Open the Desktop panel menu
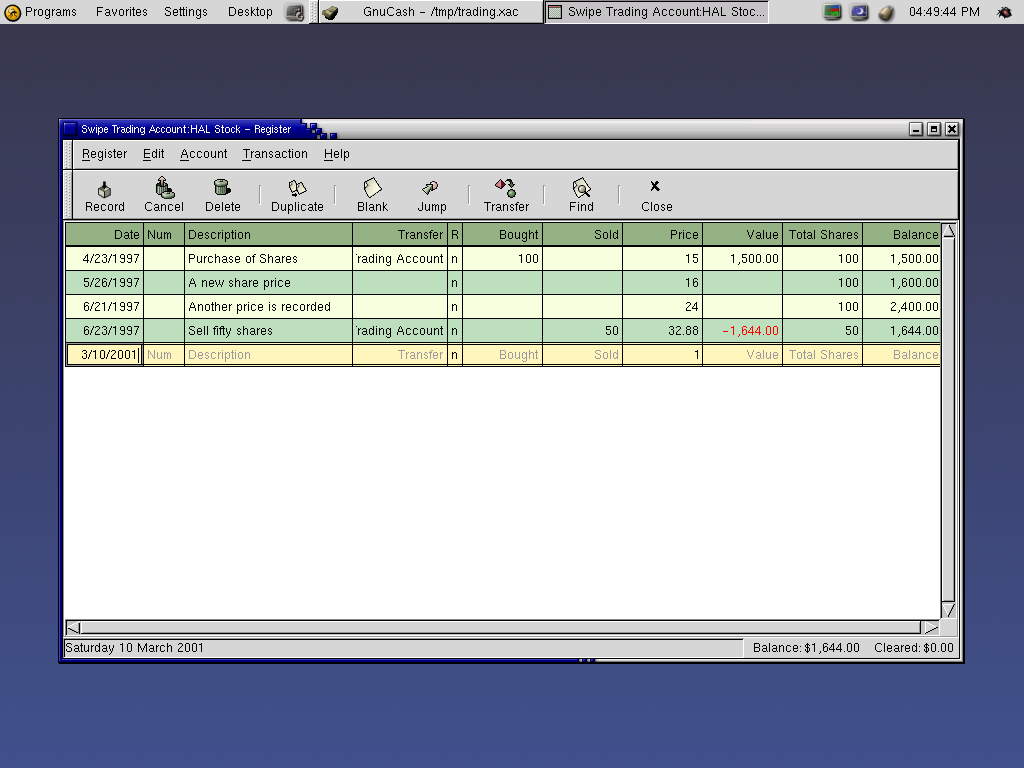This screenshot has width=1024, height=768. click(x=250, y=12)
